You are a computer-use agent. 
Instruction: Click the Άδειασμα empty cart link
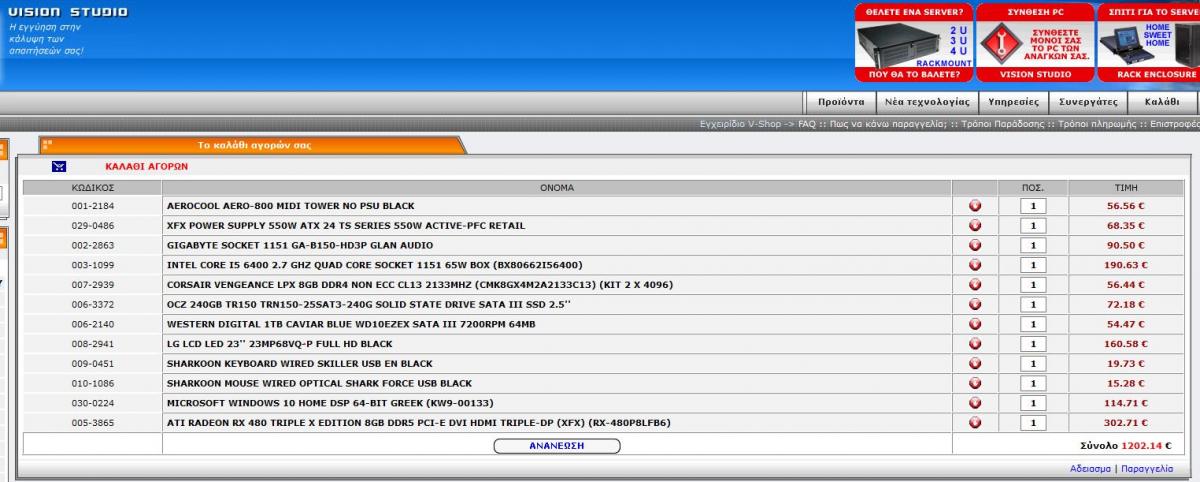tap(1090, 468)
